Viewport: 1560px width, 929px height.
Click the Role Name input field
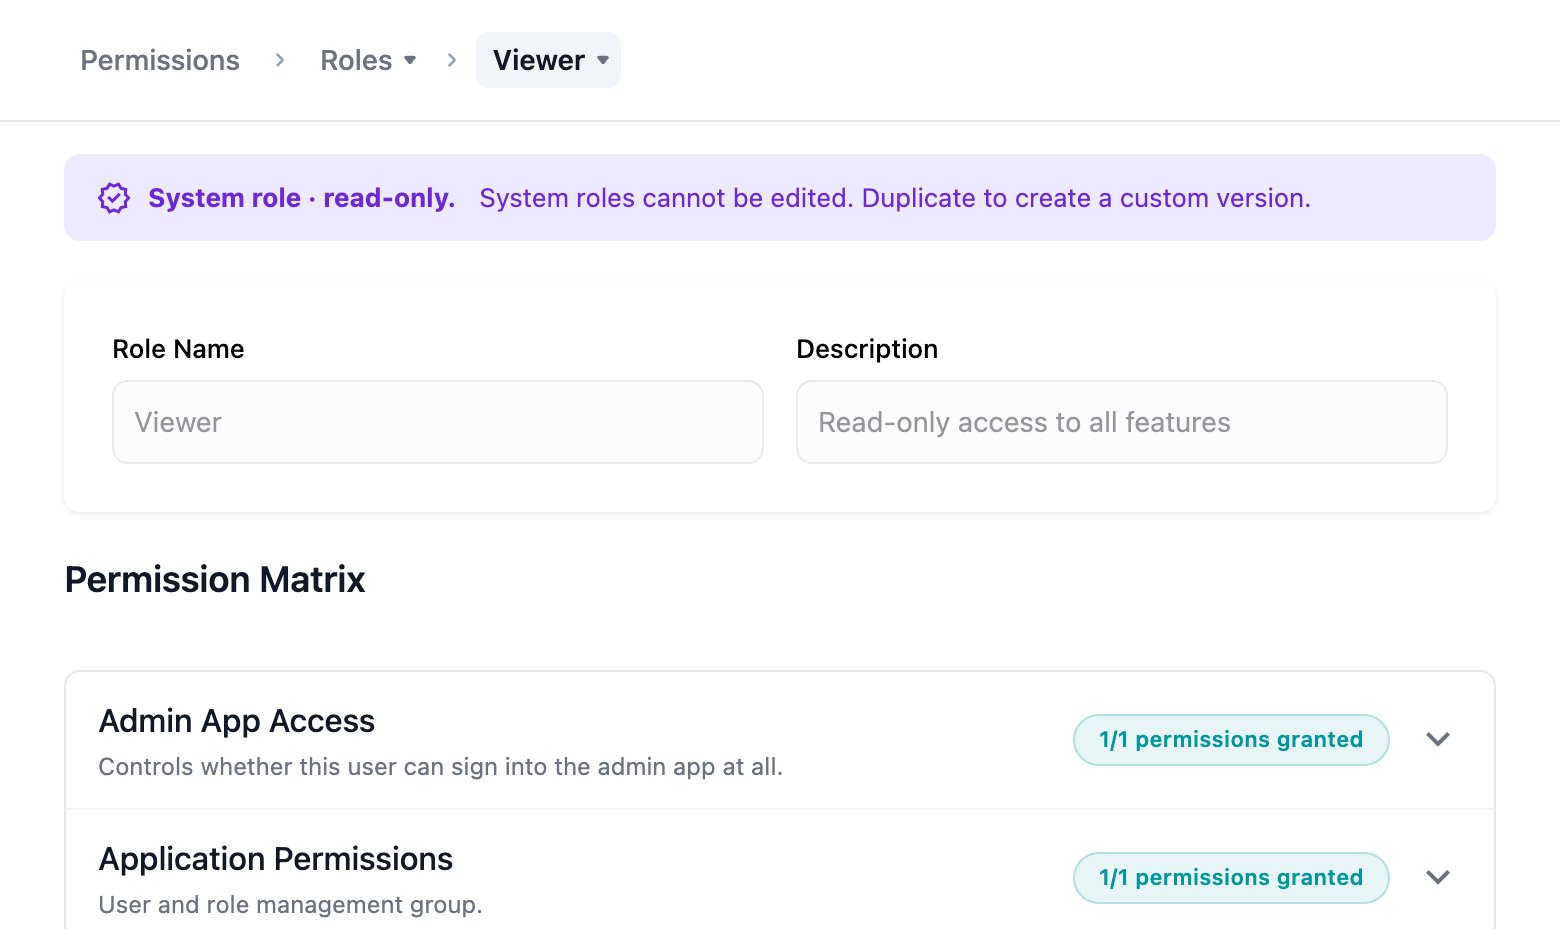(x=438, y=422)
